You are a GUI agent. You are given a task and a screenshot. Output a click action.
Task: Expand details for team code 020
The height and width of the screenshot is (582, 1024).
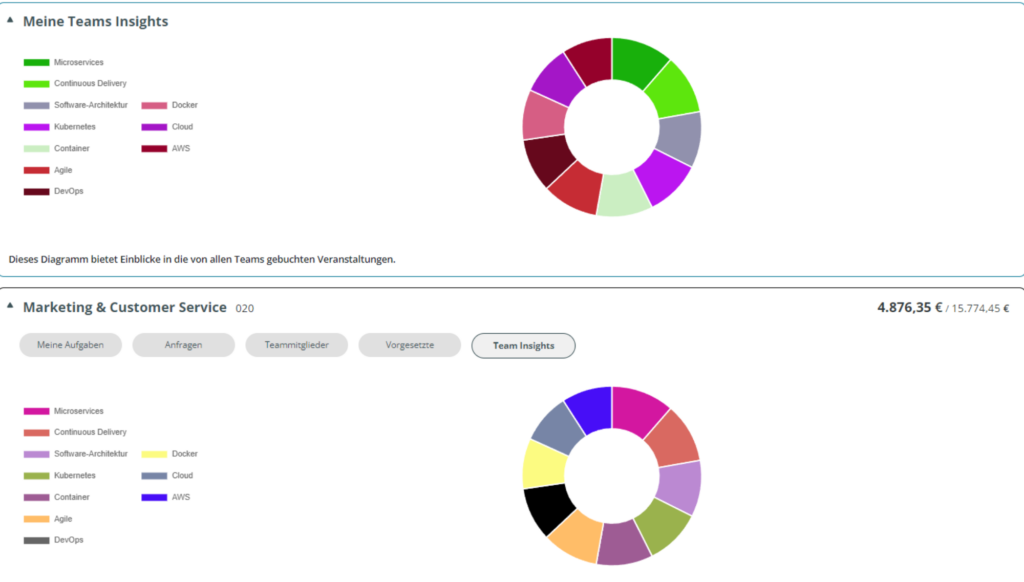[x=243, y=308]
